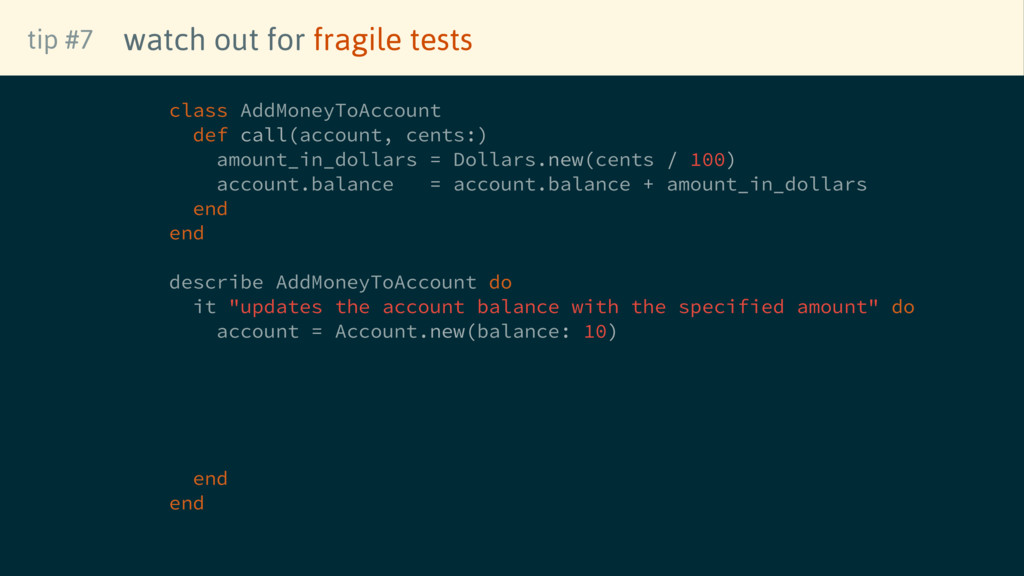
Task: Click the amount_in_dollars variable being assigned
Action: click(316, 160)
